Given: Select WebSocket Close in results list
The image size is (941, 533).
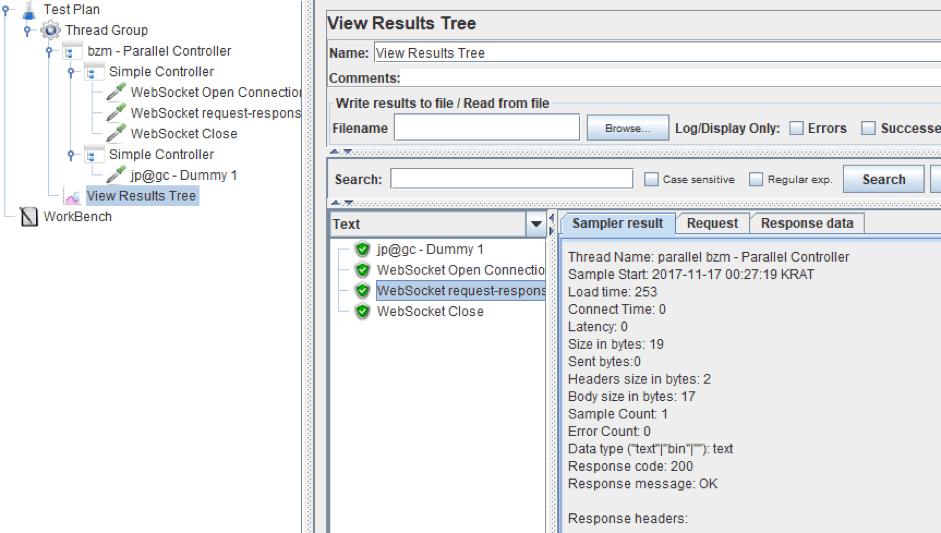Looking at the screenshot, I should click(x=430, y=312).
